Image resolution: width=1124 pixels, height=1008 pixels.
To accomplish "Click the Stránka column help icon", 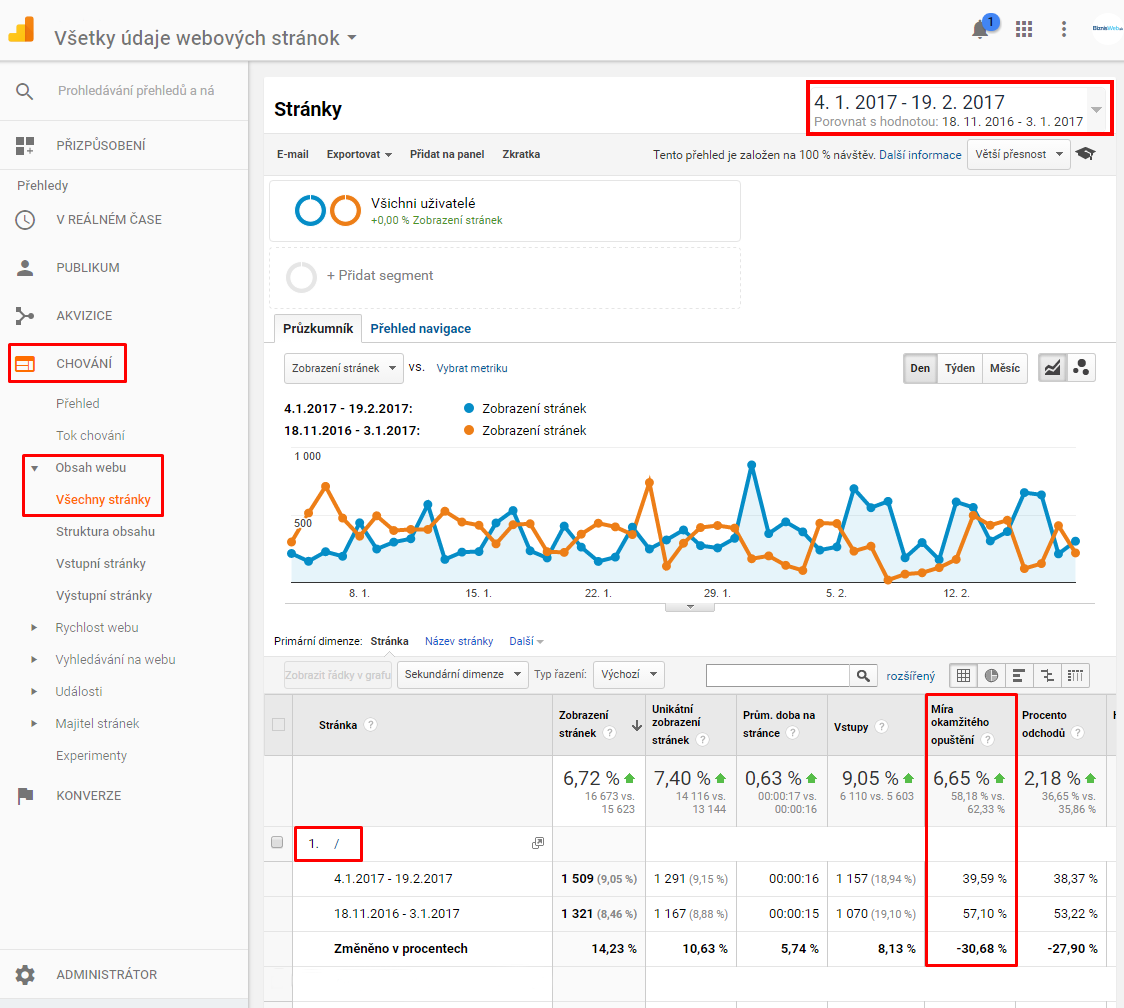I will click(370, 725).
